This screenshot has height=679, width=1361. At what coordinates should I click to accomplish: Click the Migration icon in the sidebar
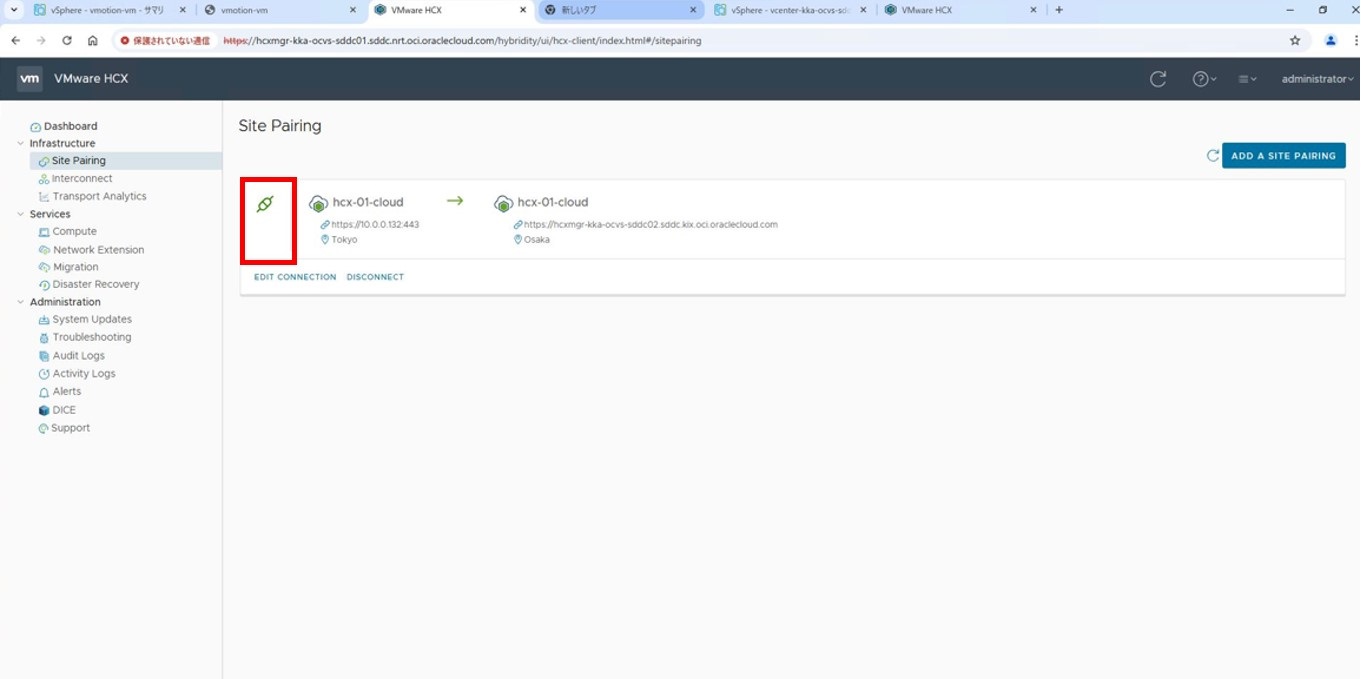pyautogui.click(x=44, y=267)
